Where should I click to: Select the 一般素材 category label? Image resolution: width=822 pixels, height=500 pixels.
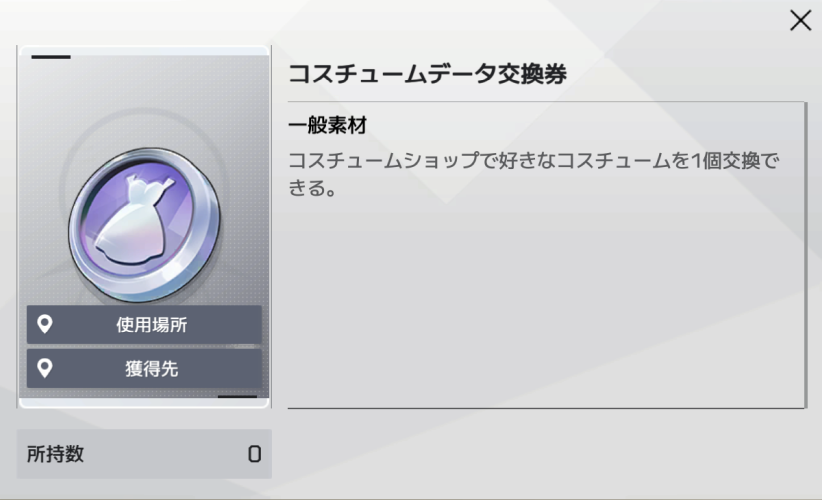pyautogui.click(x=328, y=126)
